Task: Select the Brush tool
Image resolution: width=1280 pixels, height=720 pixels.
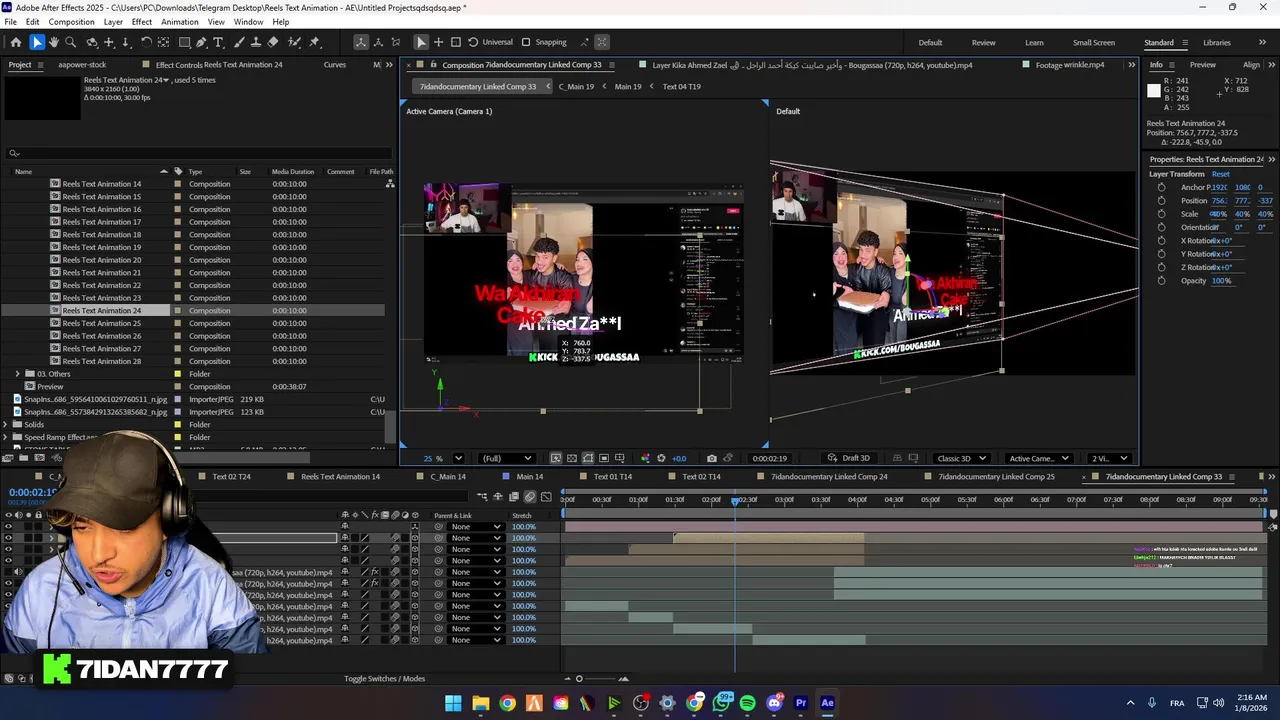Action: pyautogui.click(x=239, y=42)
